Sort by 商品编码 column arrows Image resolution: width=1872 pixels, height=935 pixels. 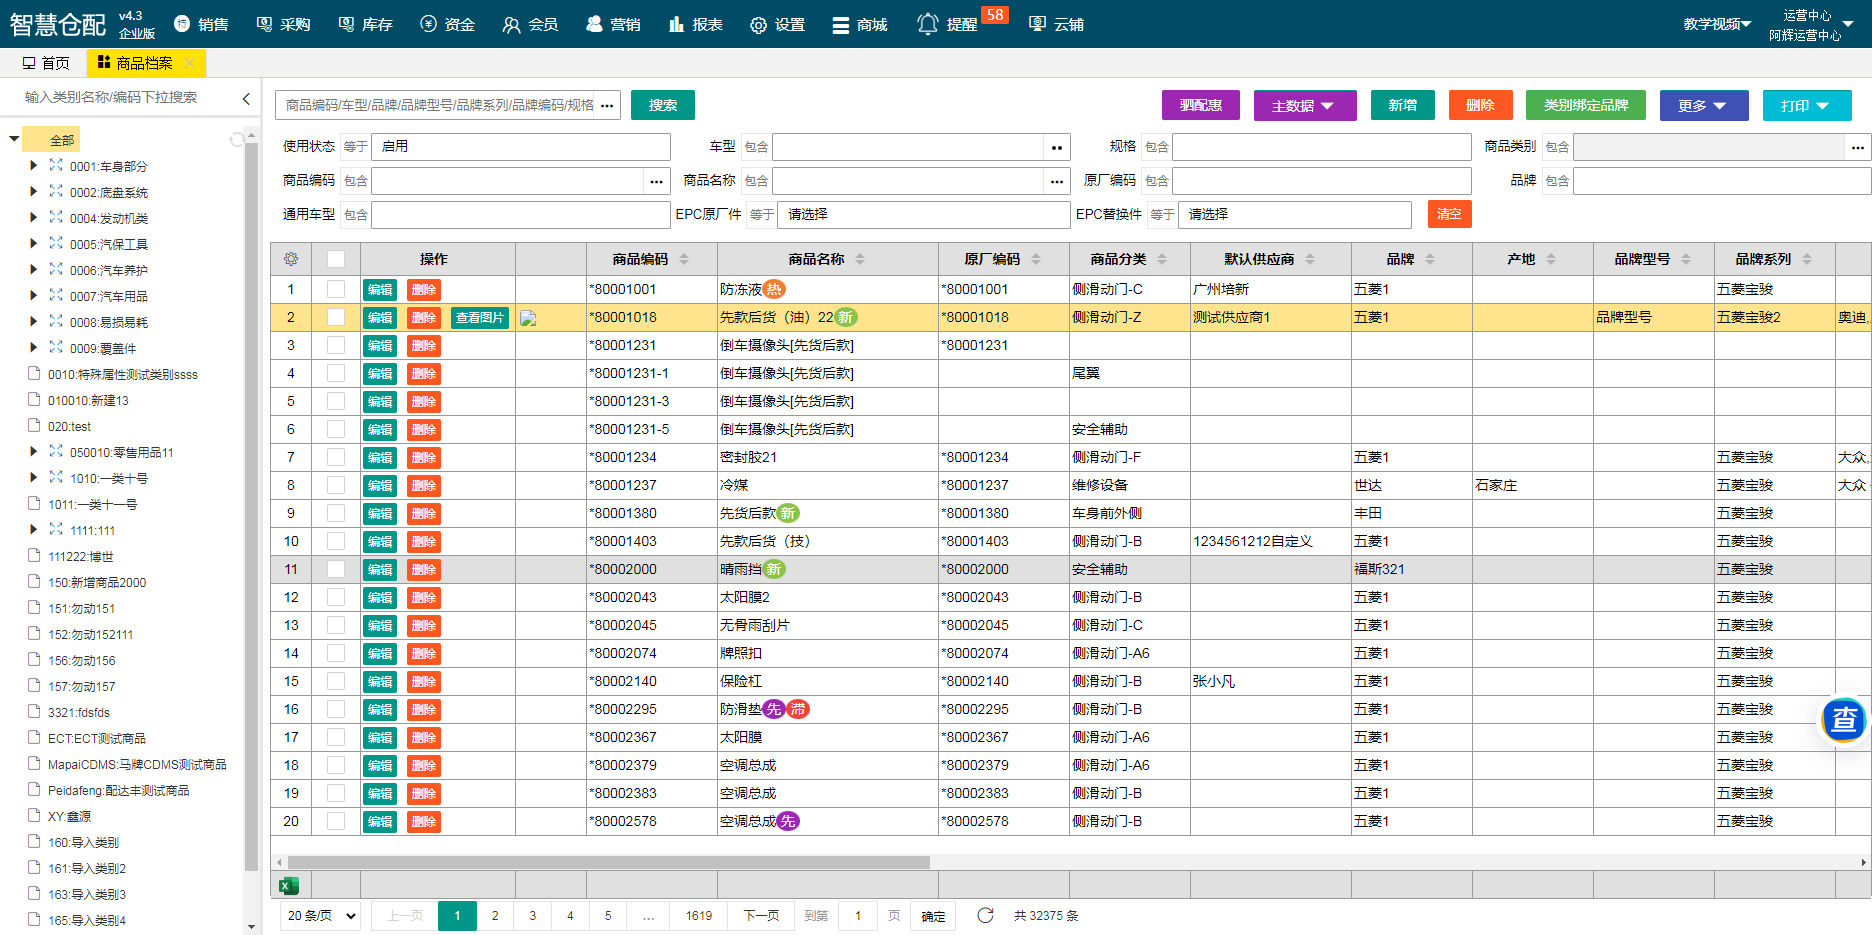tap(684, 259)
